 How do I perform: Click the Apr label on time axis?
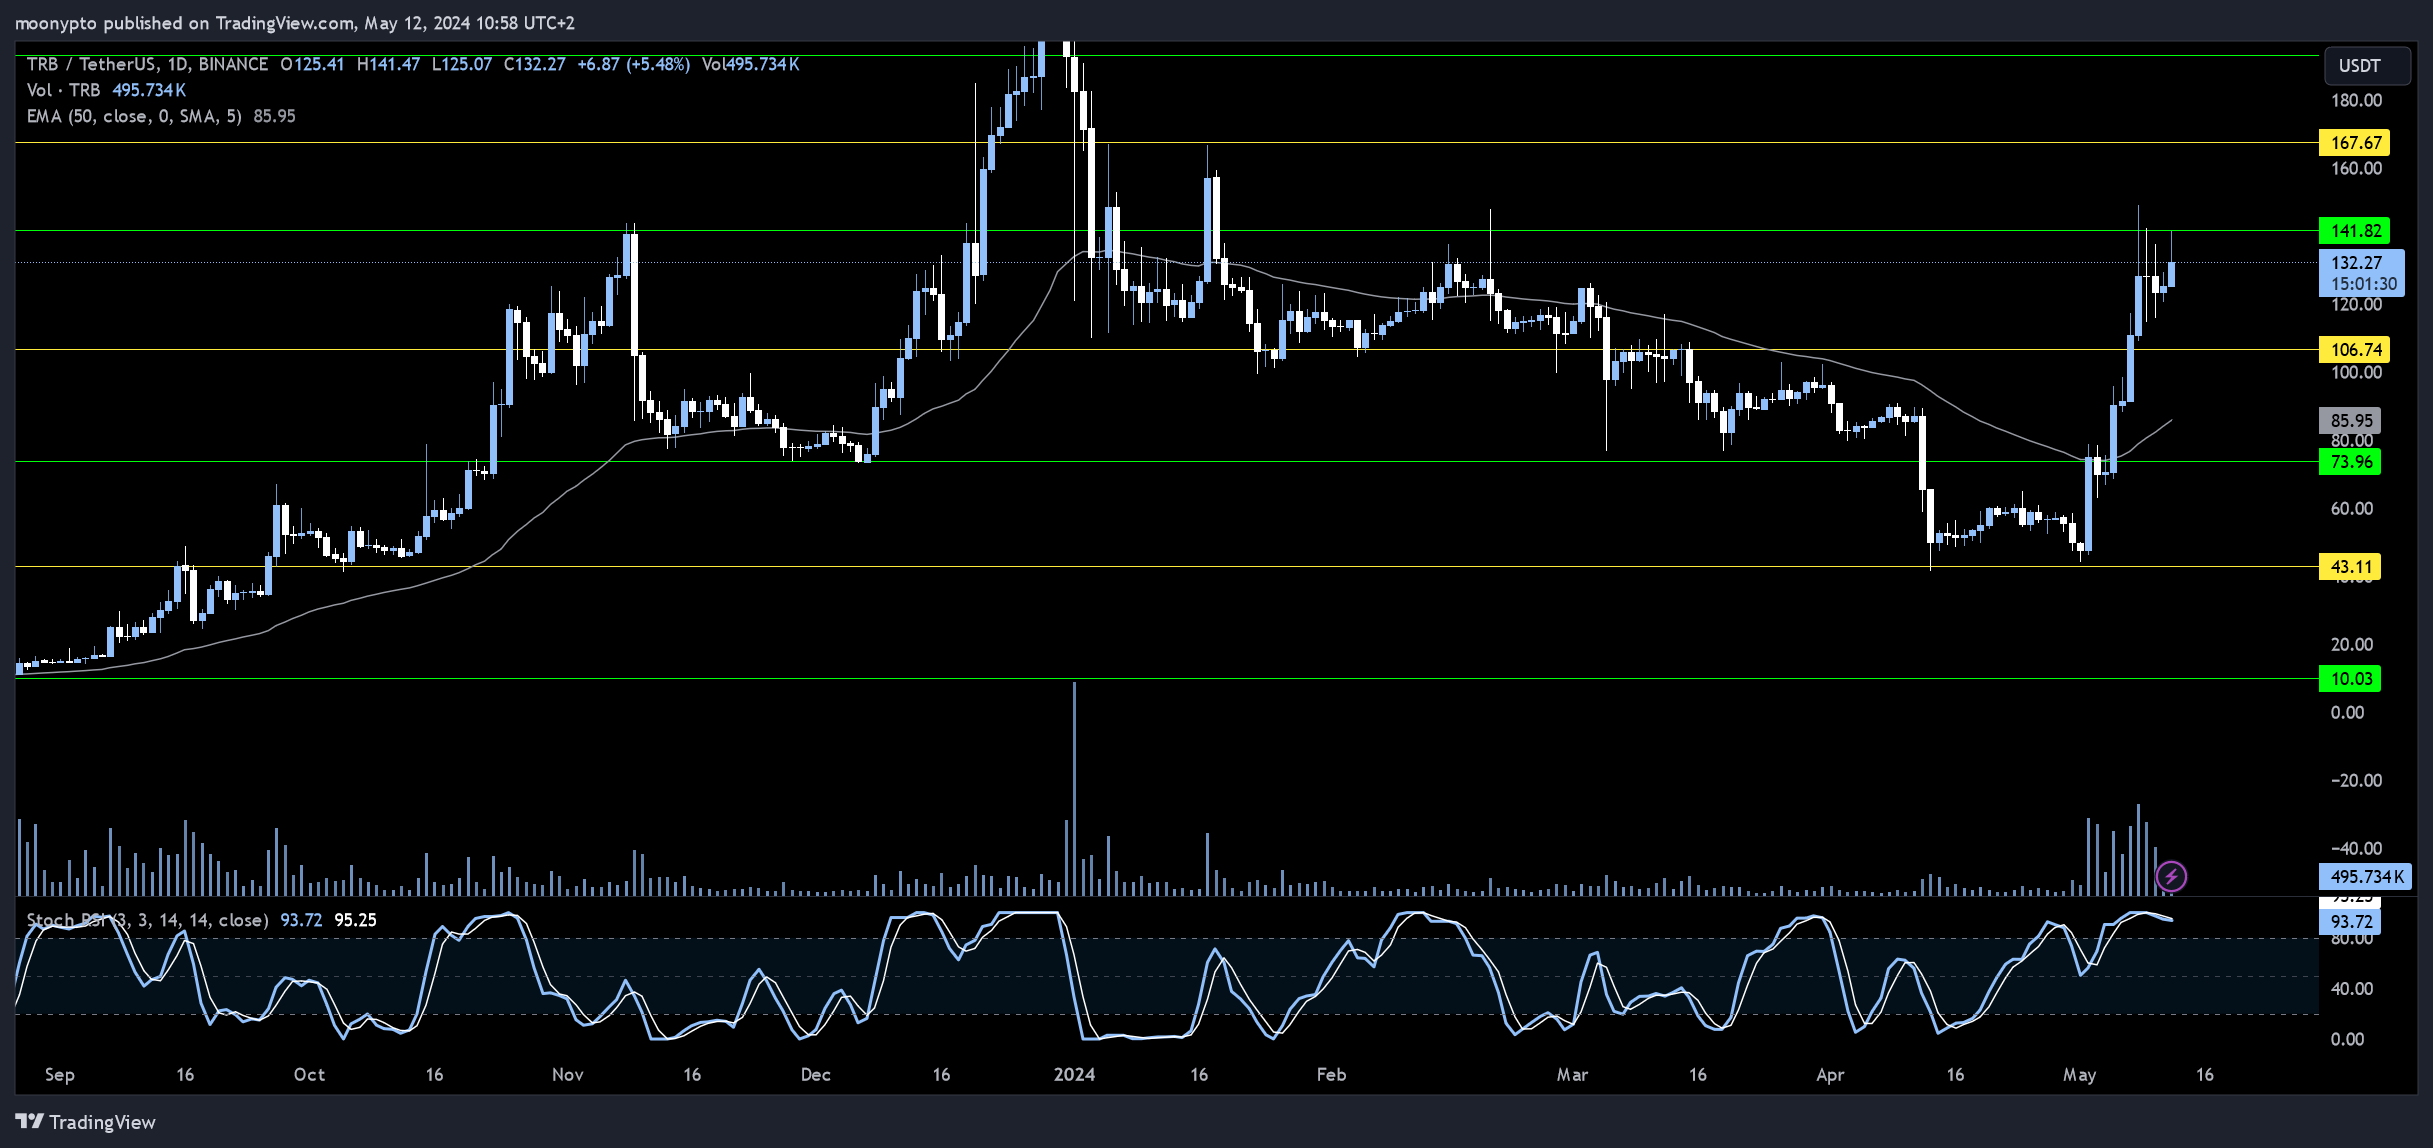[1830, 1075]
